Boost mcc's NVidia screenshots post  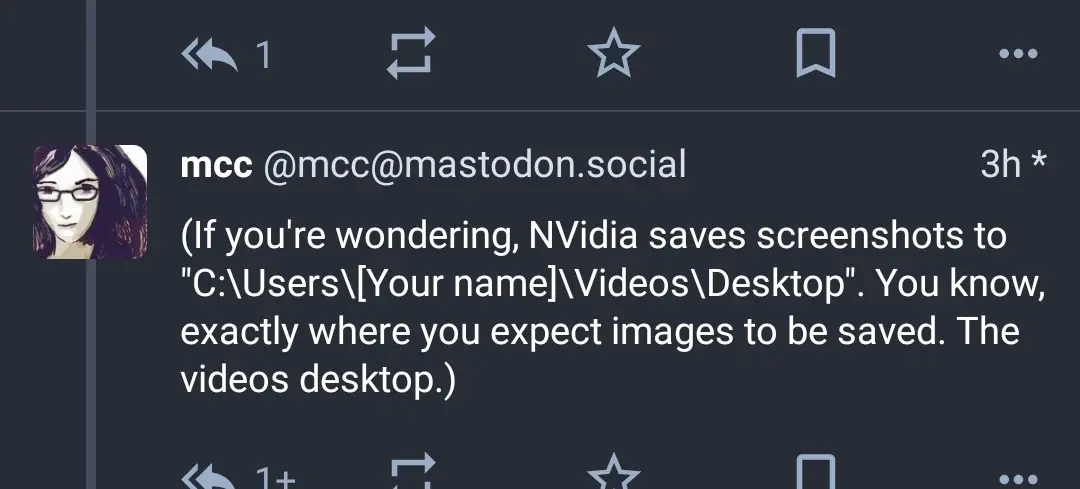click(x=411, y=472)
